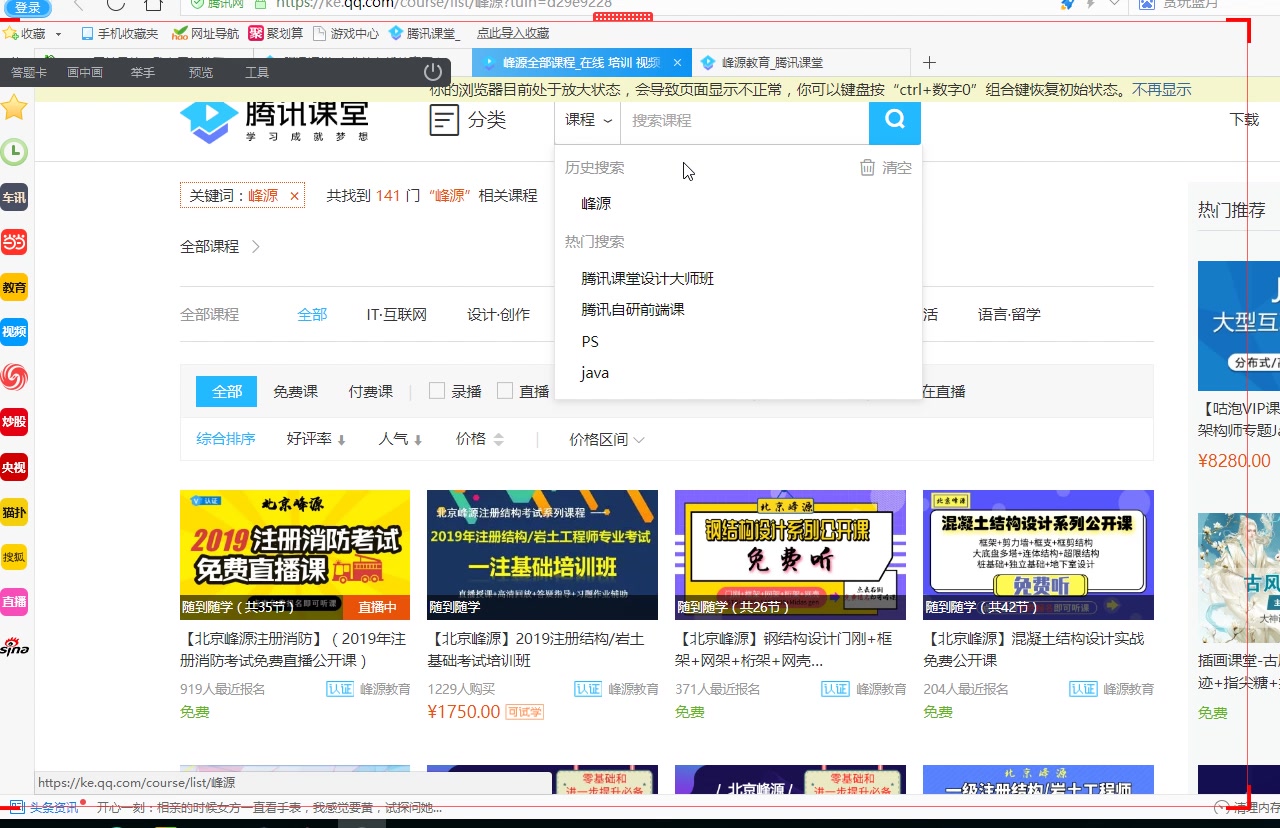Select 峰源 from search history
1280x828 pixels.
[x=596, y=203]
